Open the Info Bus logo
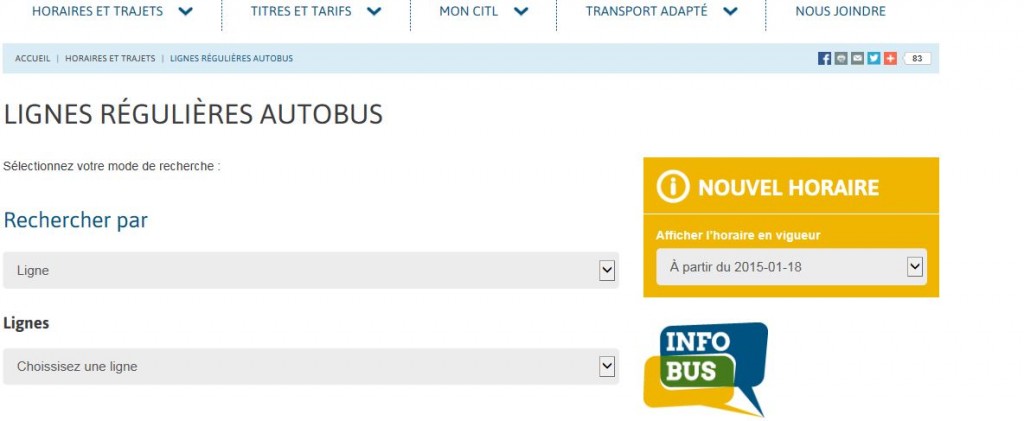The height and width of the screenshot is (421, 1024). [705, 369]
